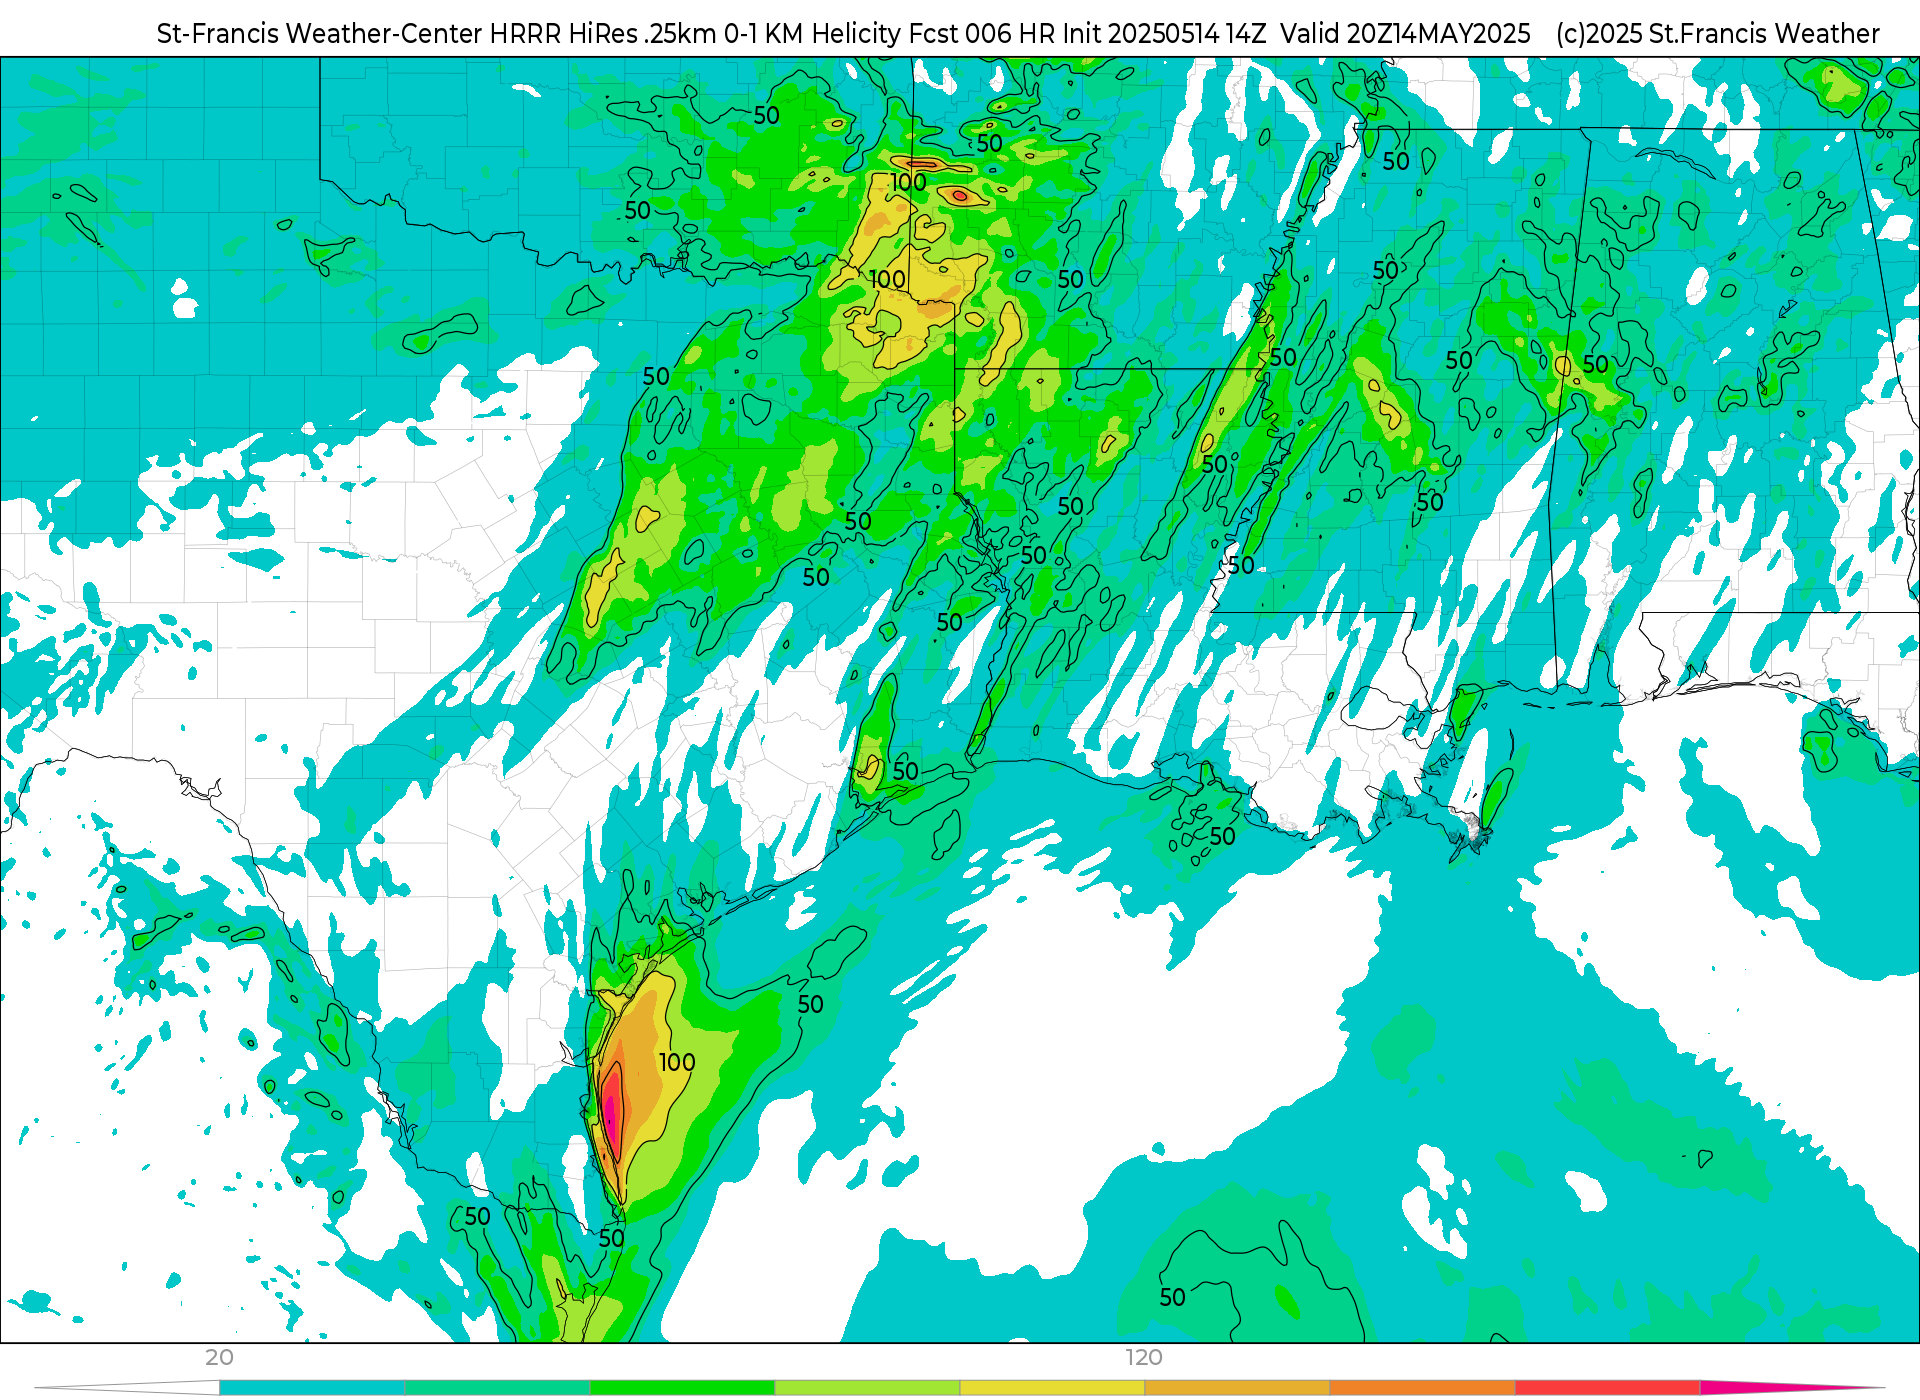Click "Fcst 006 HR" in the title

tap(982, 34)
